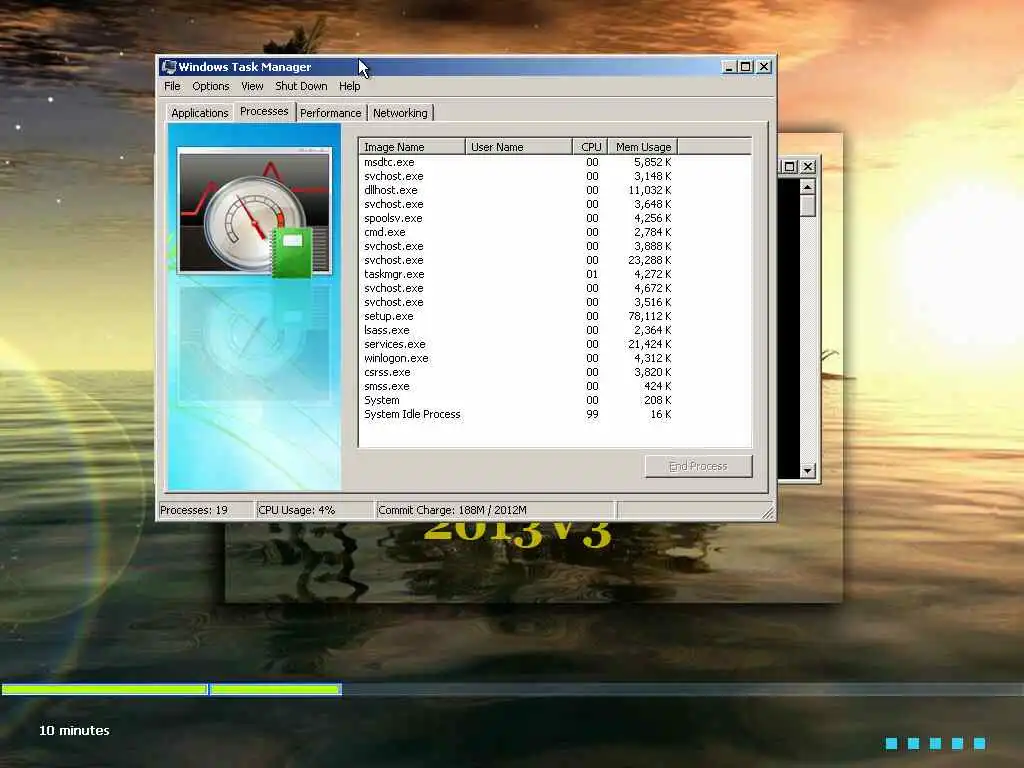The width and height of the screenshot is (1024, 768).
Task: Close the background console window
Action: tap(808, 167)
